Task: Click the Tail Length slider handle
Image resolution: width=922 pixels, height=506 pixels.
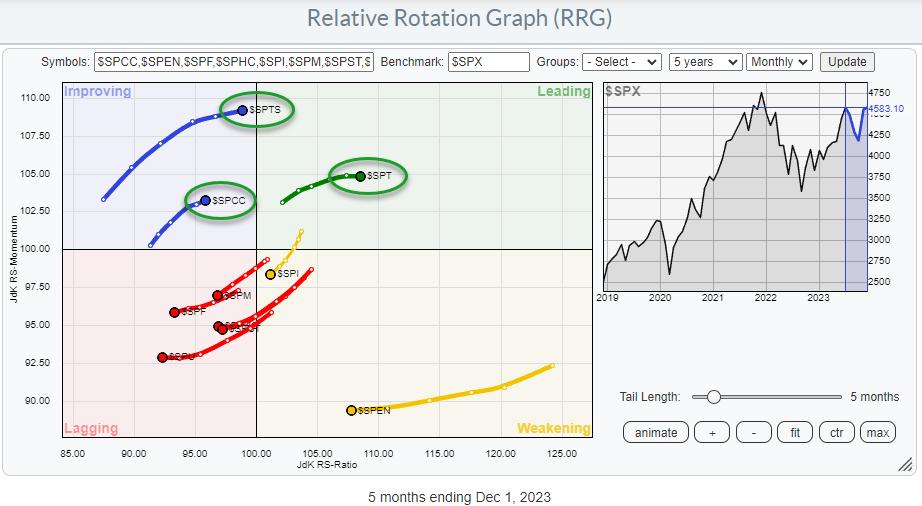Action: [x=713, y=397]
